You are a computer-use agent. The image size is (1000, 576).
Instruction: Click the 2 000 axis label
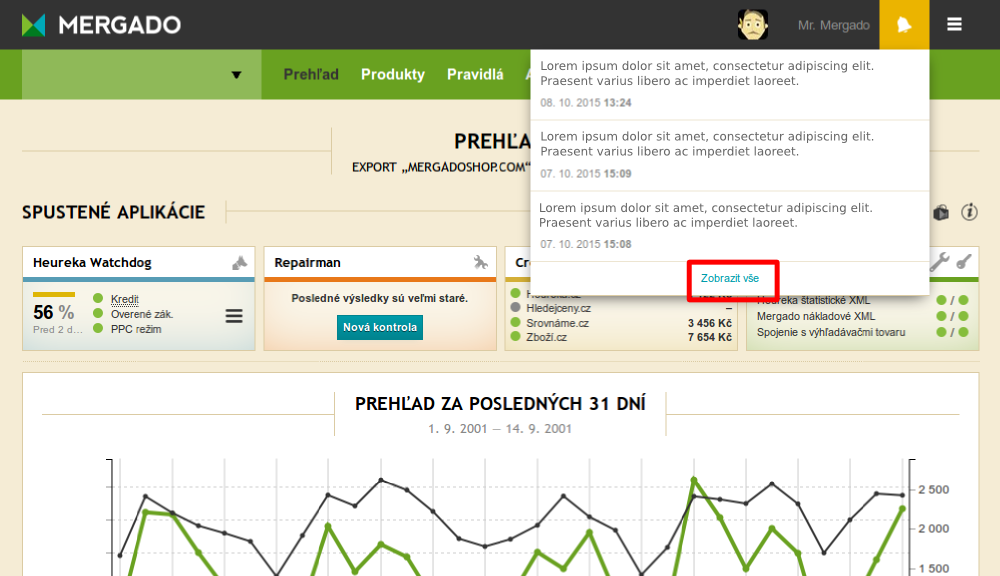934,529
